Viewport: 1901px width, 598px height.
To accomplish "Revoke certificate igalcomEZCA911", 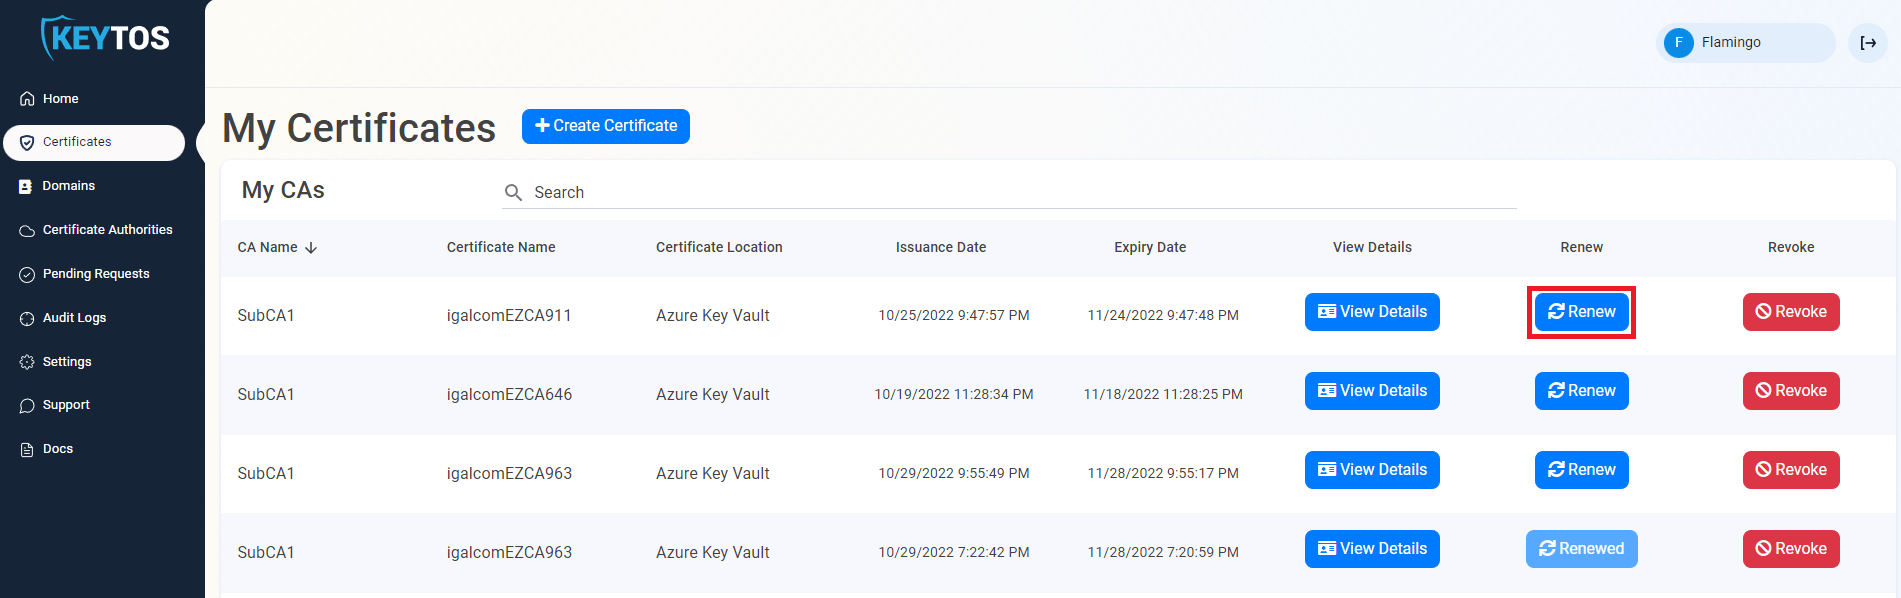I will point(1791,312).
